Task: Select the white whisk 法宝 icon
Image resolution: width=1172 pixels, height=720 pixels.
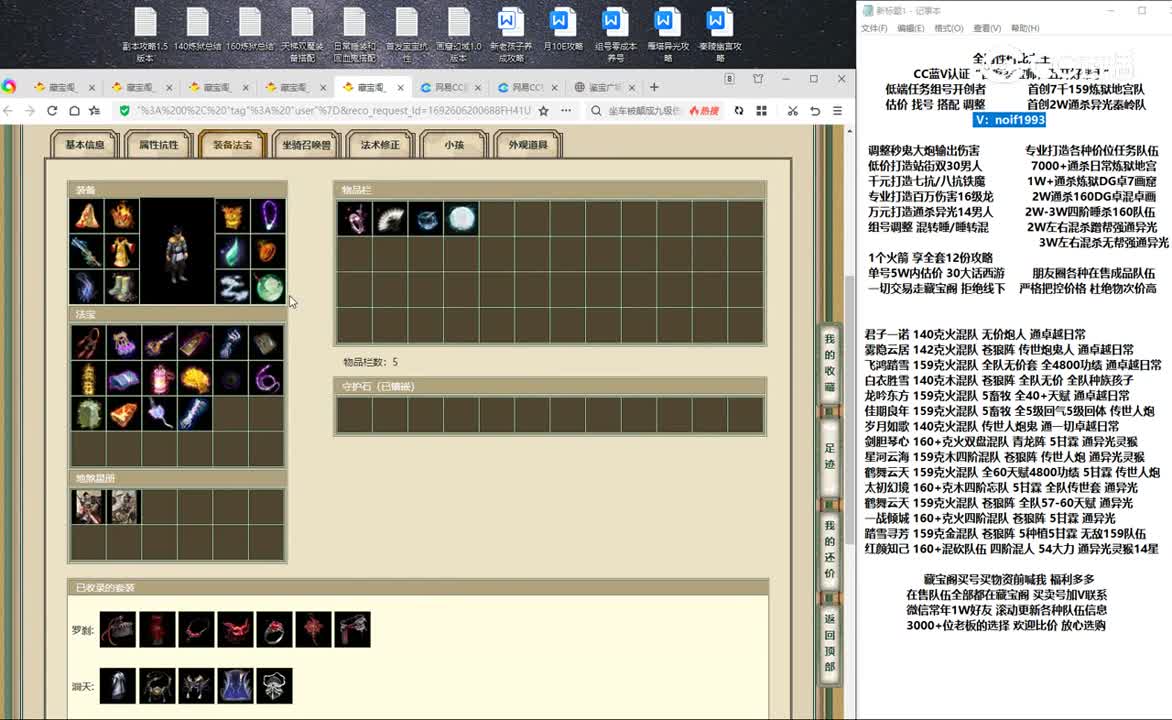Action: coord(159,414)
